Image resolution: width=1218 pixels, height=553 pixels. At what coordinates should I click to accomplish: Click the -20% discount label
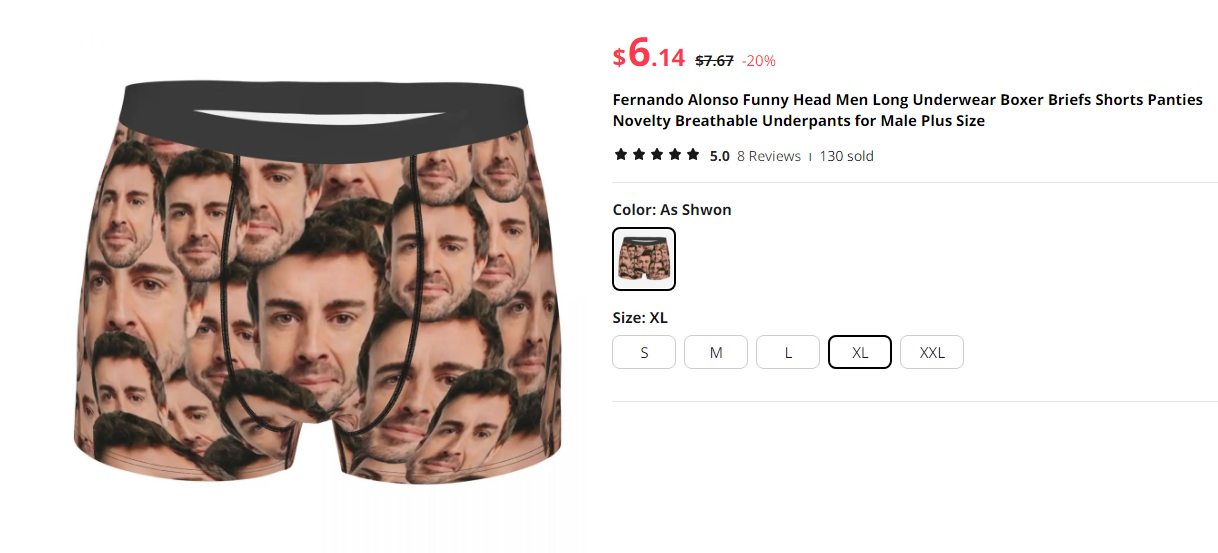758,60
